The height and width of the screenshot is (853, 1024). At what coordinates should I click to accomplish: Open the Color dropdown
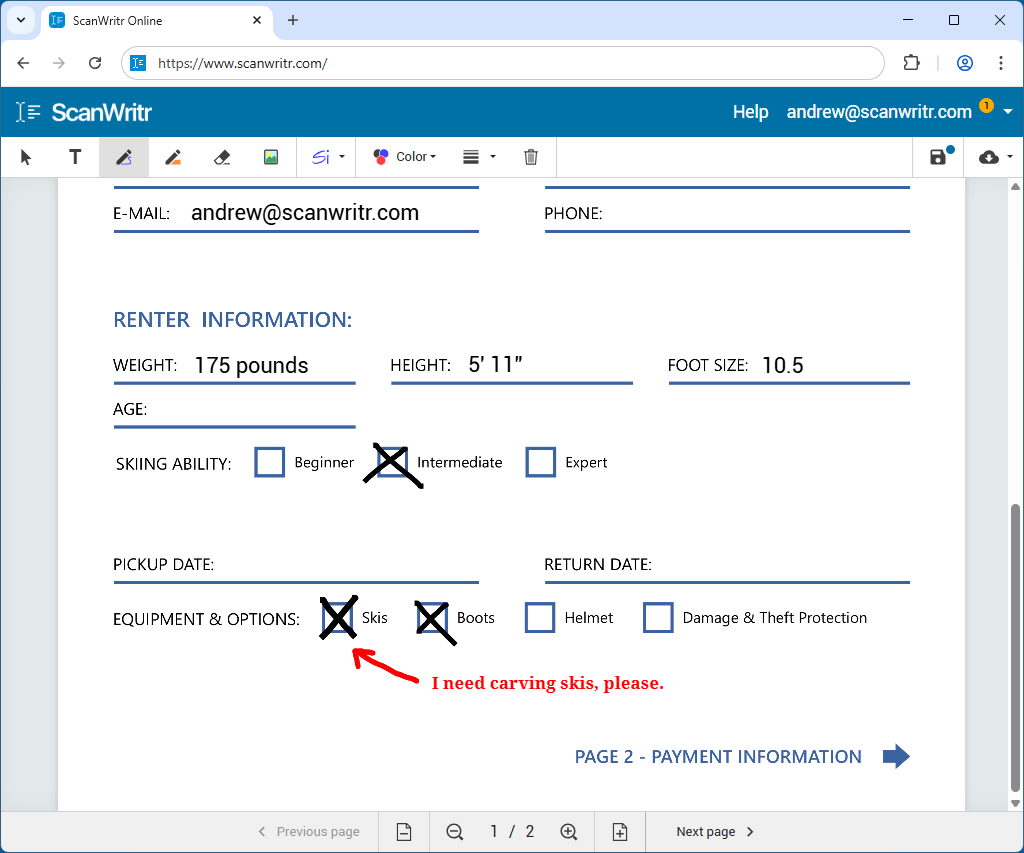tap(404, 157)
